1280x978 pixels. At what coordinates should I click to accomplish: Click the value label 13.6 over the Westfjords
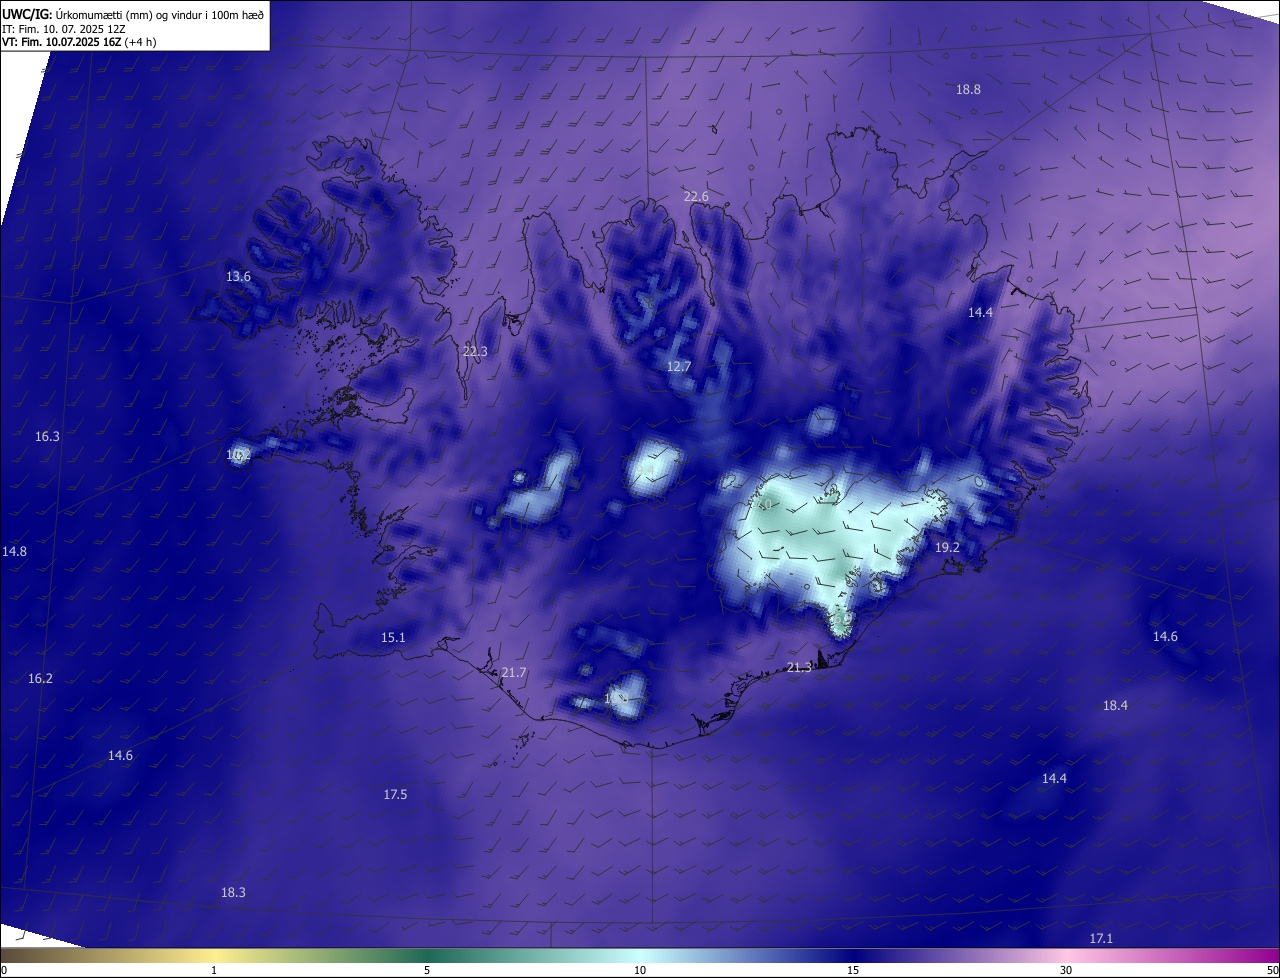click(238, 276)
